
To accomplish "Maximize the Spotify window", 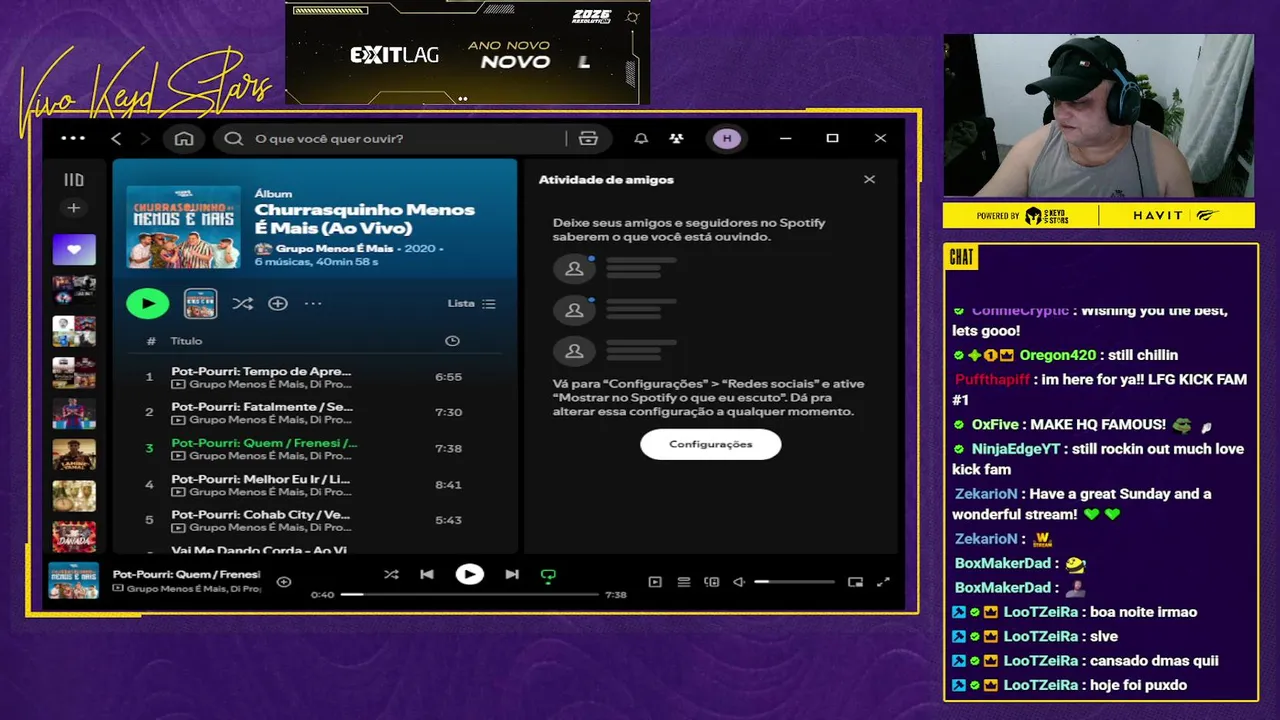I will [832, 138].
